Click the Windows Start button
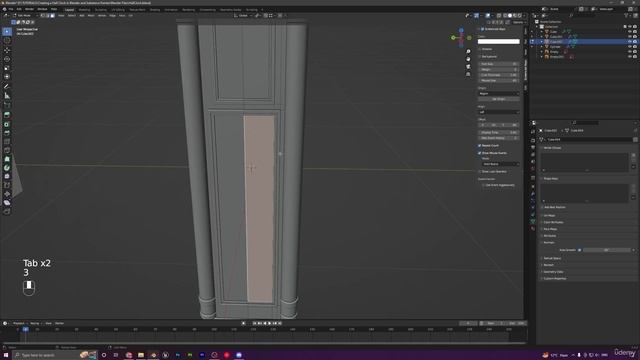640x360 pixels. pyautogui.click(x=6, y=355)
